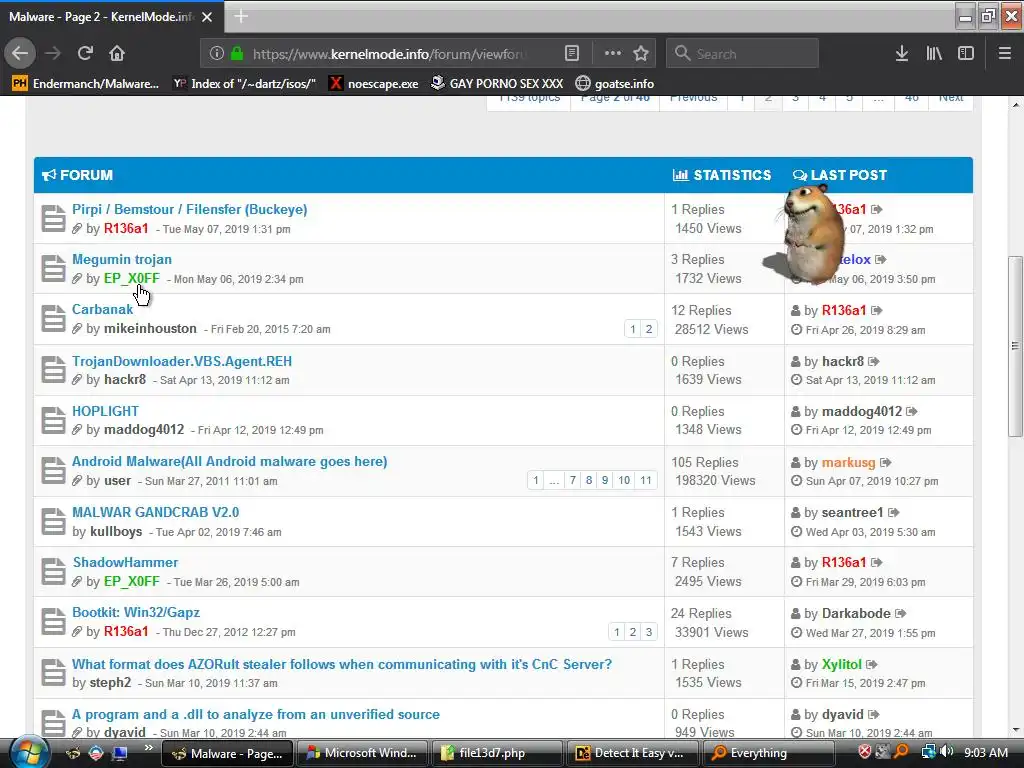Click the address bar URL field
Image resolution: width=1024 pixels, height=768 pixels.
pyautogui.click(x=389, y=54)
